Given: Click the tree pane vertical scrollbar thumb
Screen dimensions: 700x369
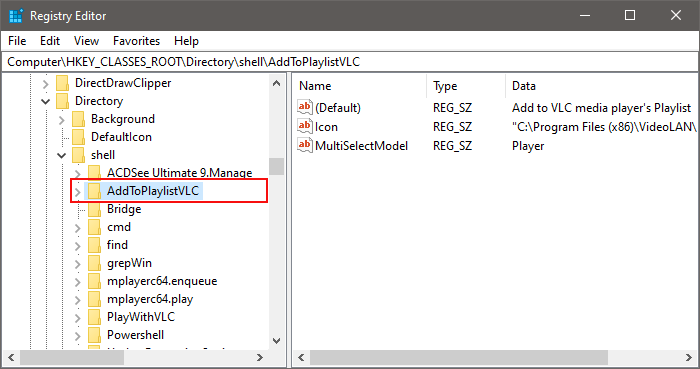Looking at the screenshot, I should point(276,166).
